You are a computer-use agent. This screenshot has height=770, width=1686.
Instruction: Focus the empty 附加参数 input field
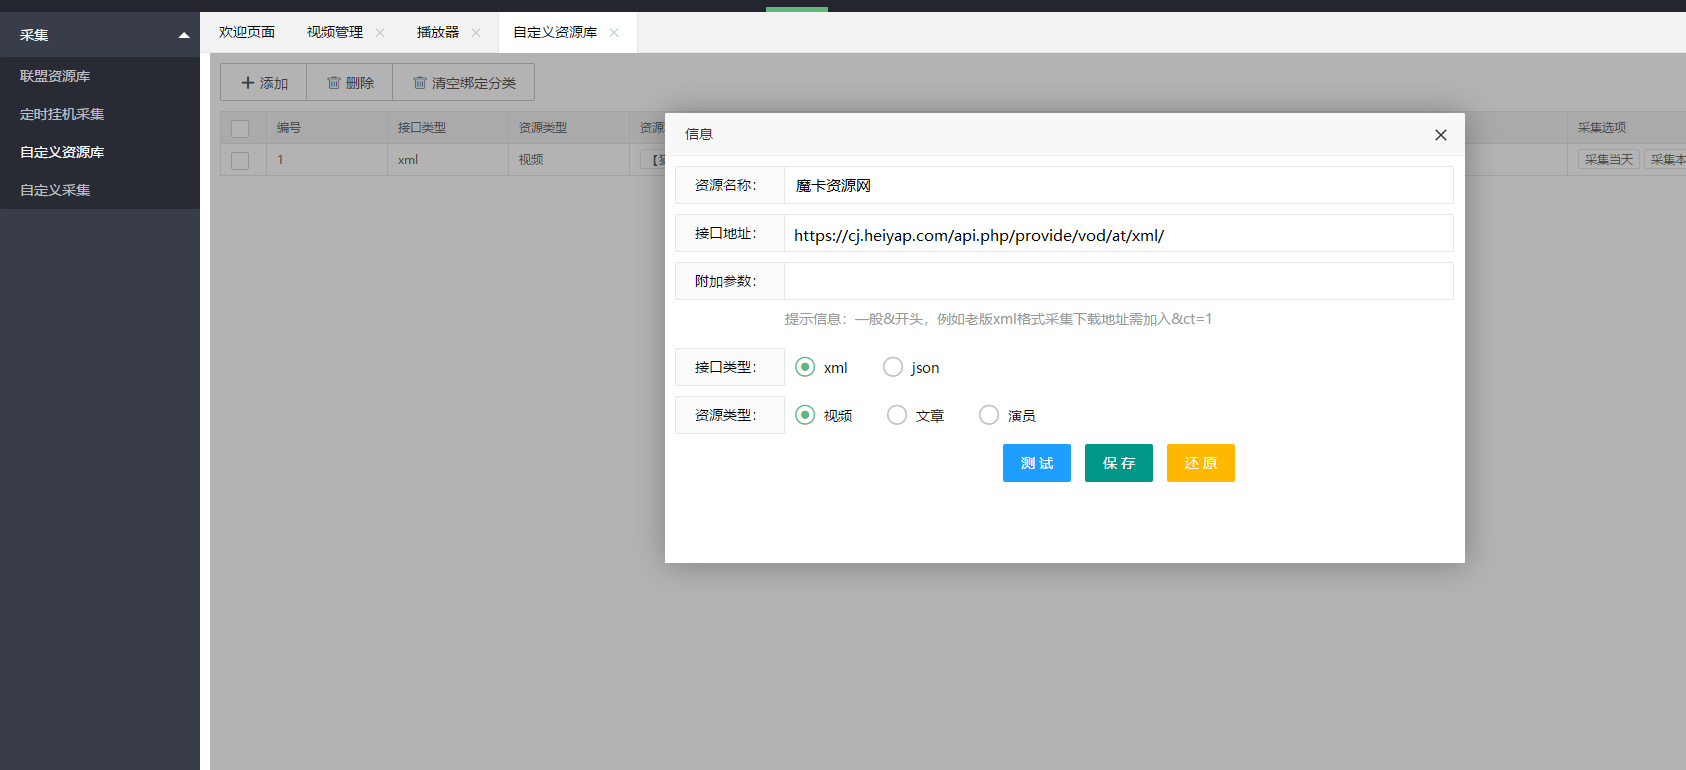click(x=1118, y=281)
